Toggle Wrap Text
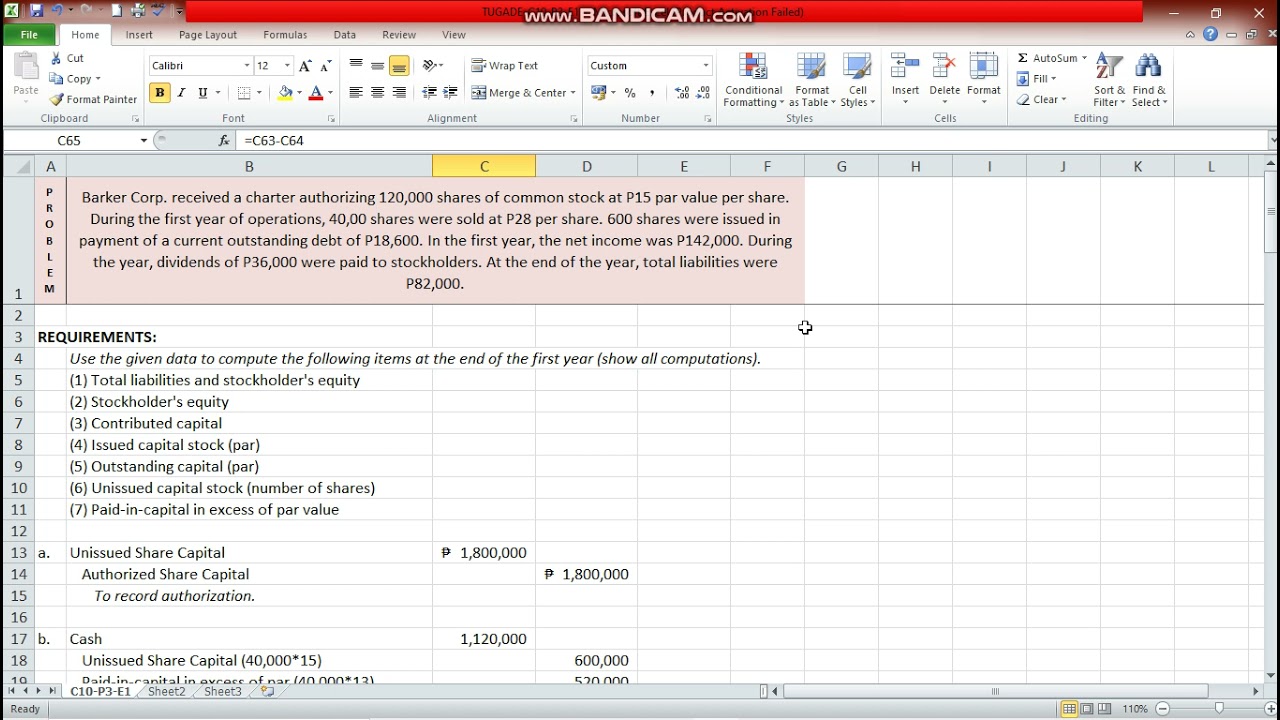Image resolution: width=1280 pixels, height=720 pixels. click(505, 65)
